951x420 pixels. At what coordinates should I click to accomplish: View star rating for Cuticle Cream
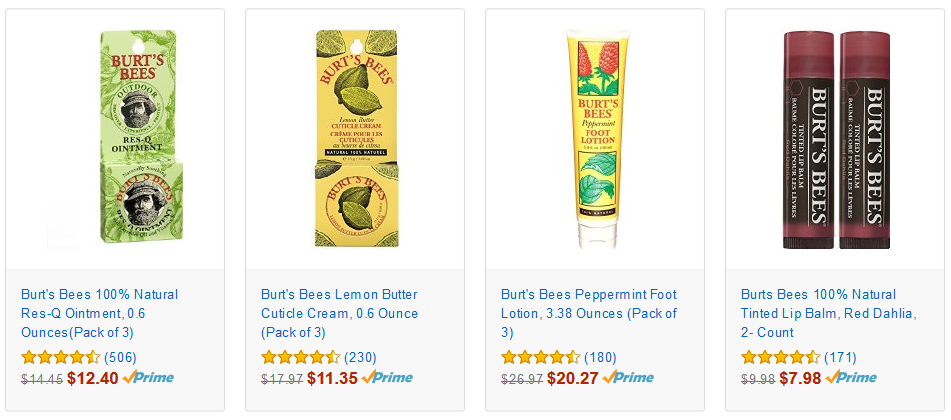[x=300, y=357]
